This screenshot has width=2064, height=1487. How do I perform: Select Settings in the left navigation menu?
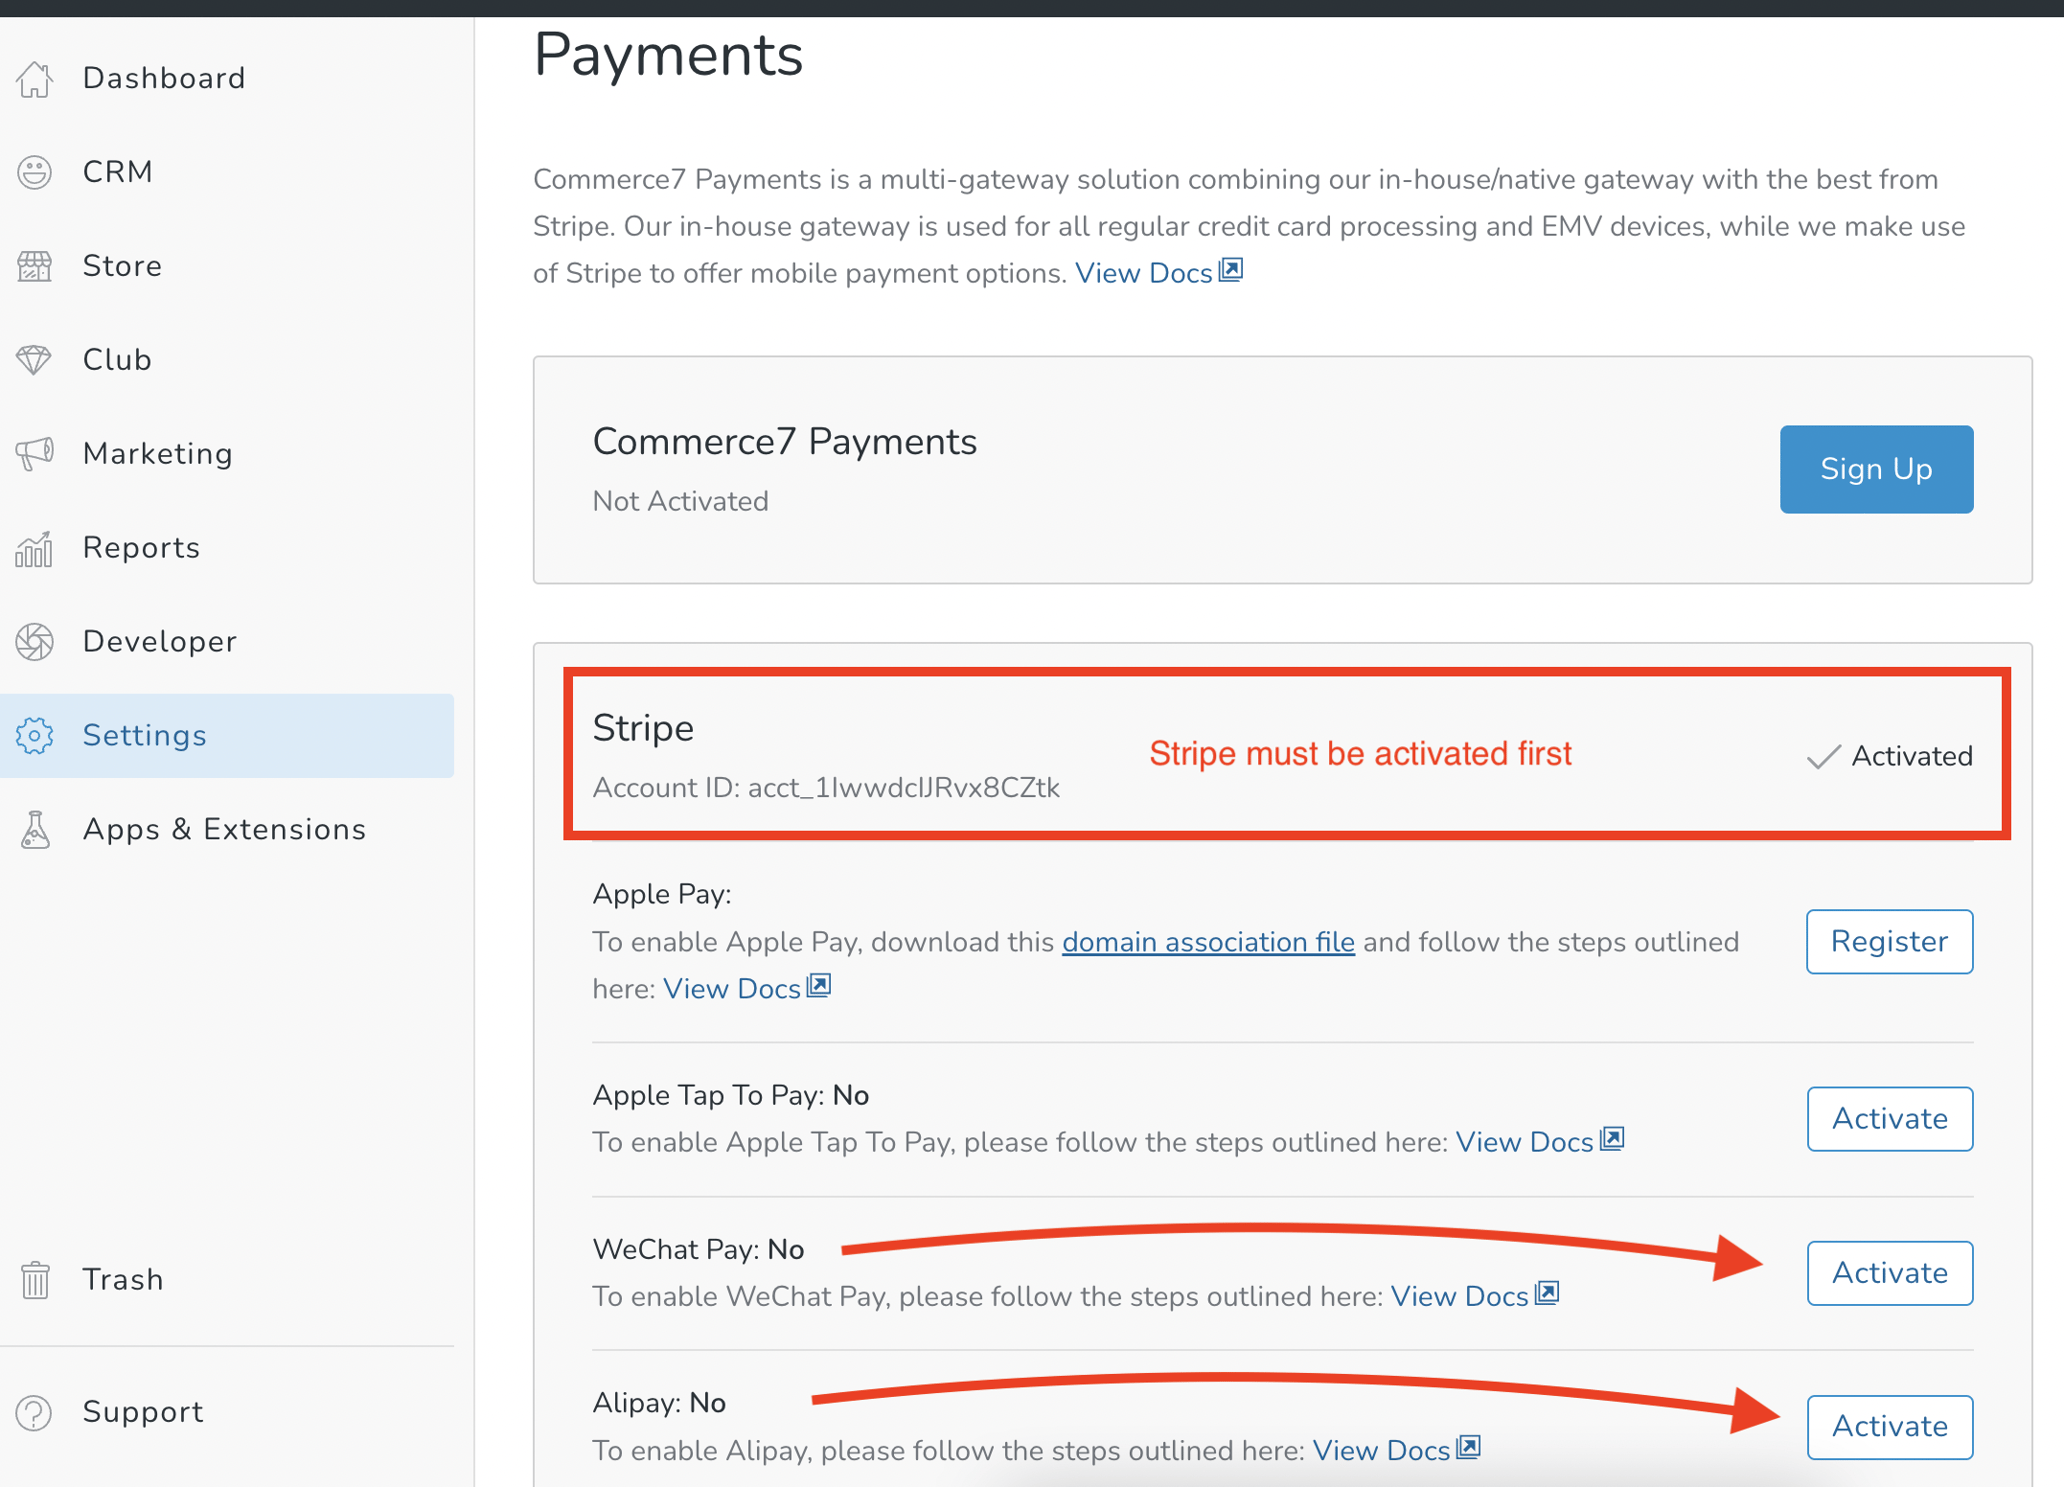[144, 735]
